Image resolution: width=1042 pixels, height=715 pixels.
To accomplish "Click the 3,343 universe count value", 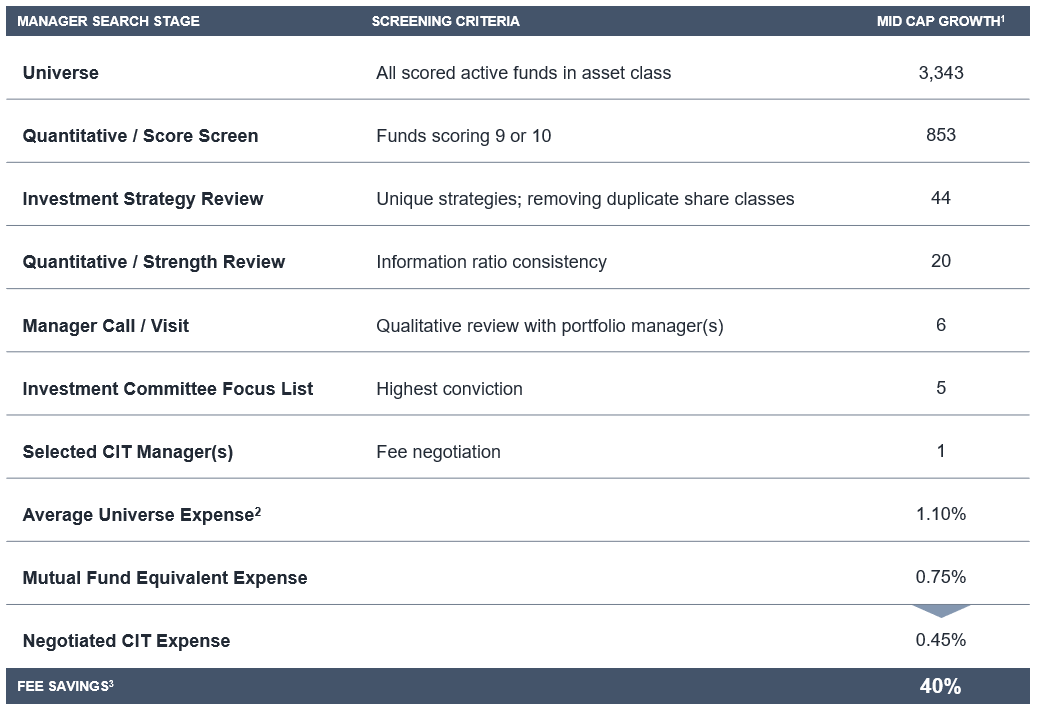I will point(941,72).
